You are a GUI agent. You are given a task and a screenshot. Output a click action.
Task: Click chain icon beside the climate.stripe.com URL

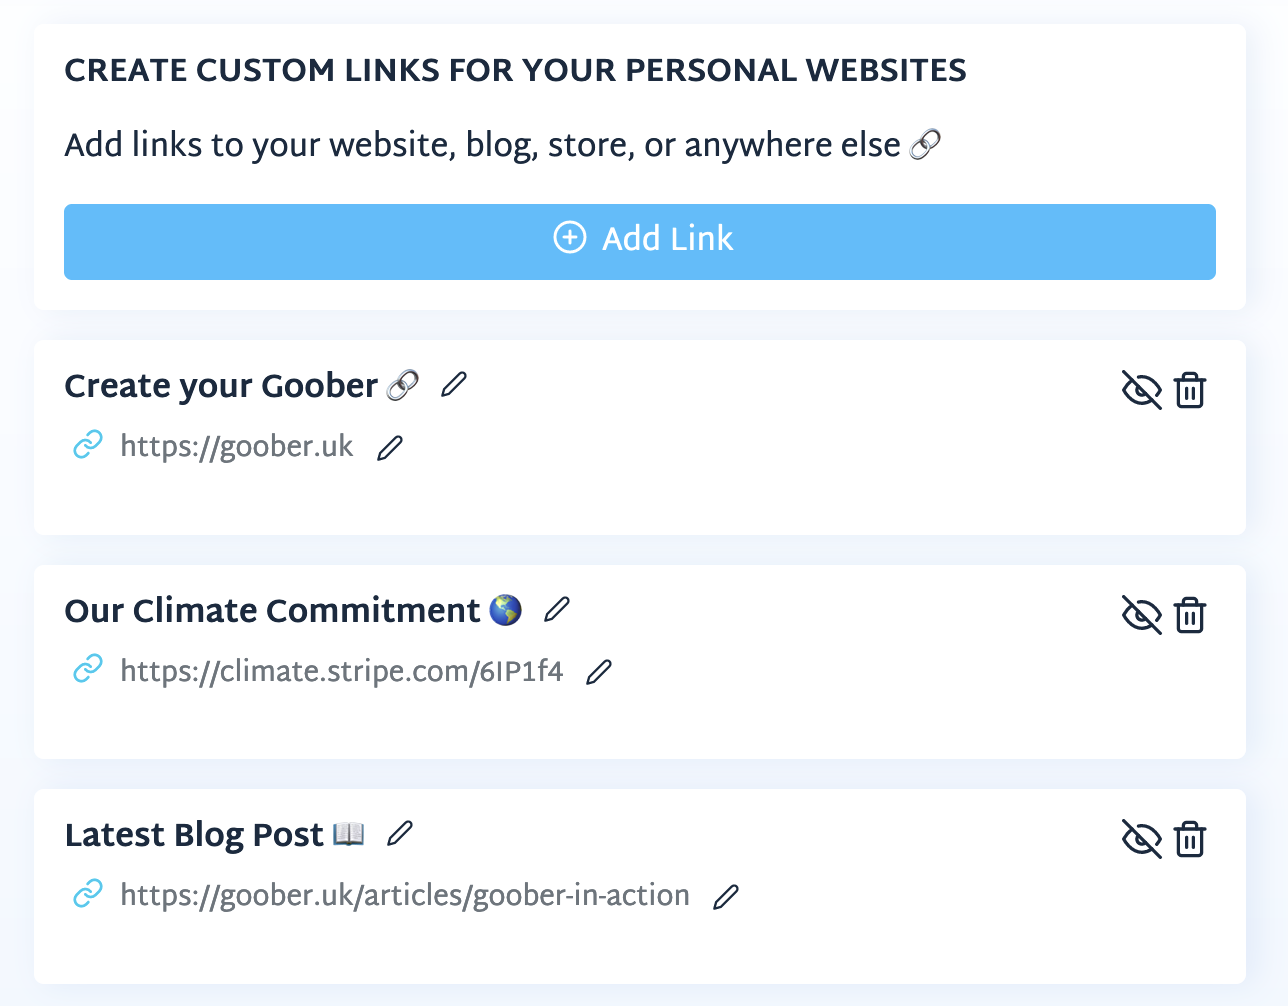tap(88, 669)
